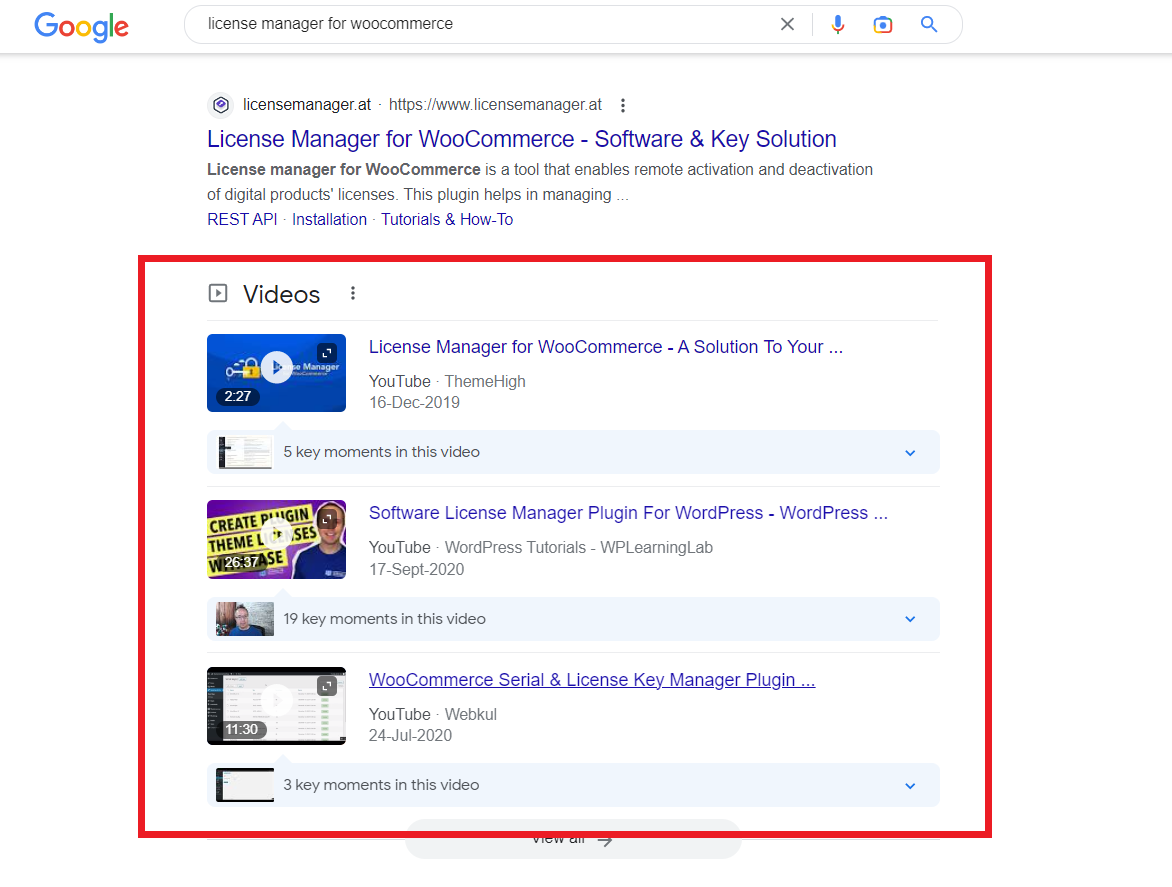Click the preview thumbnail beside 3 key moments

tap(245, 785)
